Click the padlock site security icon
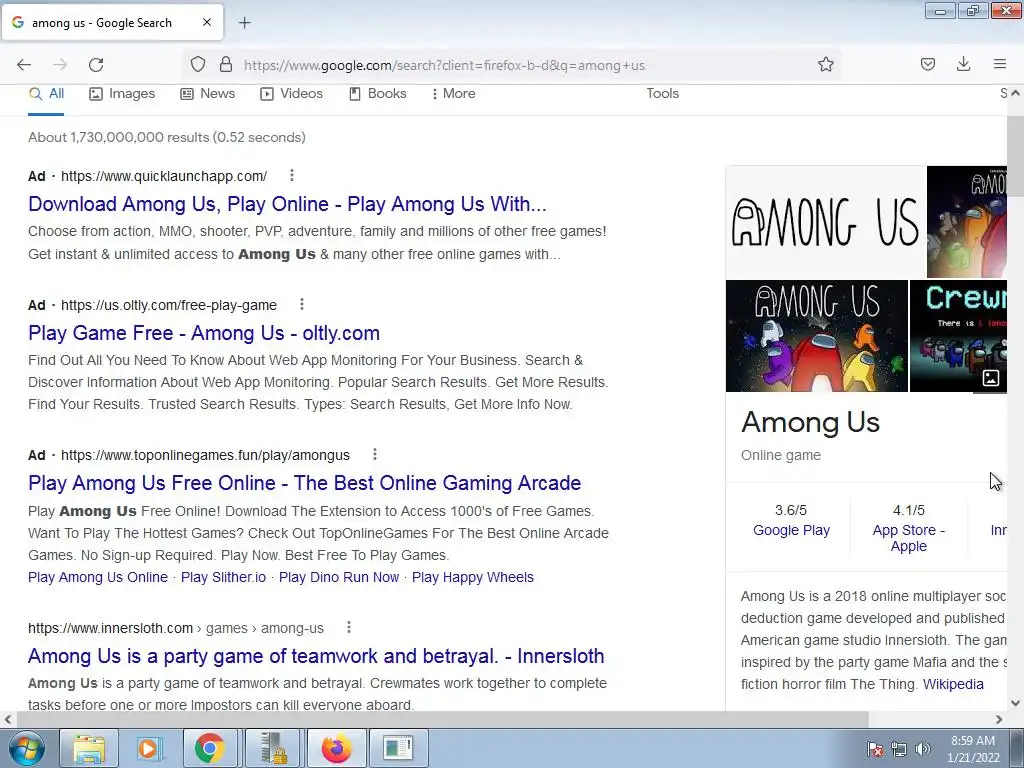This screenshot has width=1024, height=768. [x=226, y=64]
